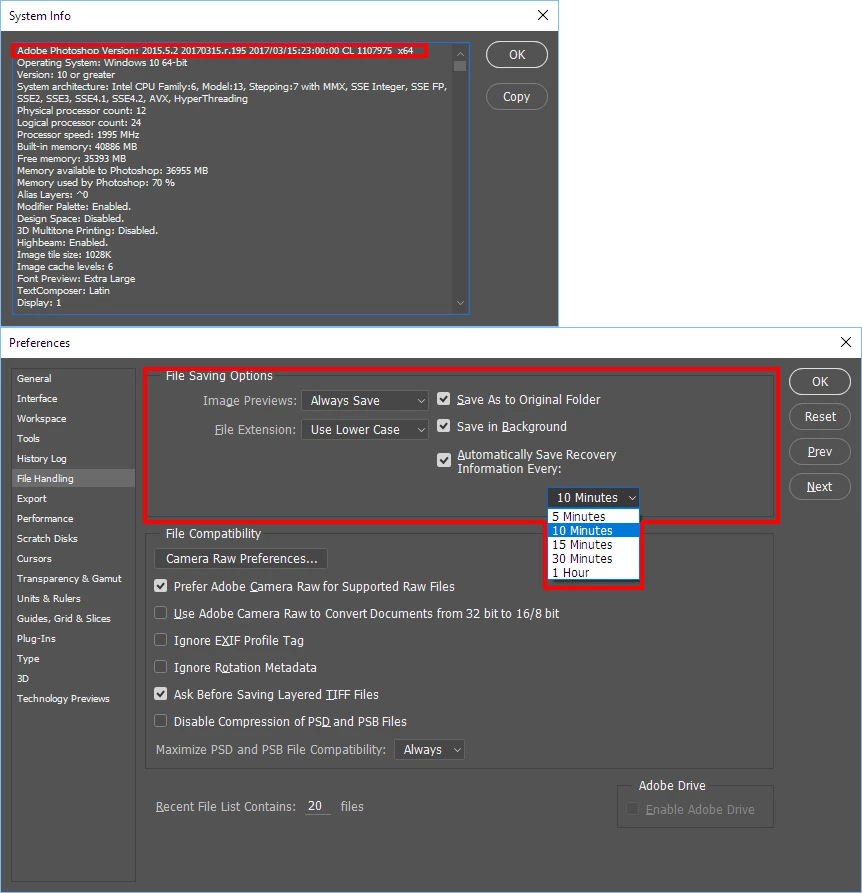862x893 pixels.
Task: Enable Ignore Rotation Metadata
Action: point(161,666)
